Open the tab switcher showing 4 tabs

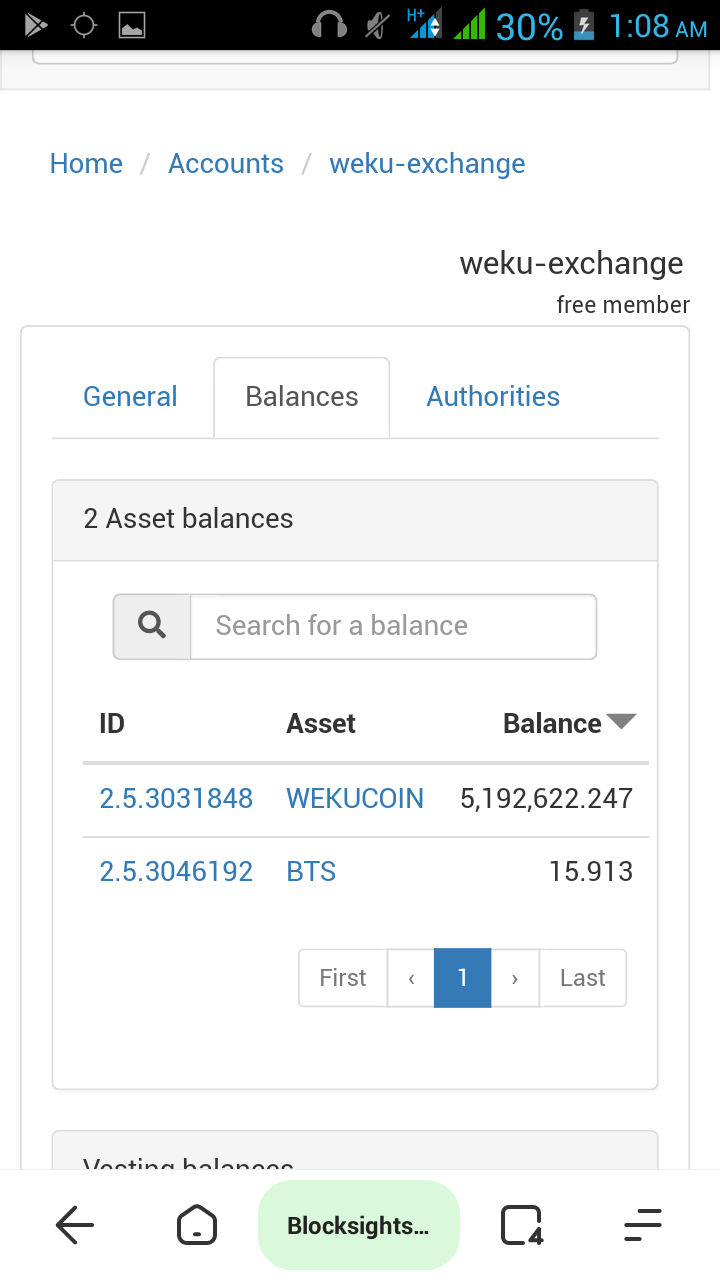point(521,1225)
